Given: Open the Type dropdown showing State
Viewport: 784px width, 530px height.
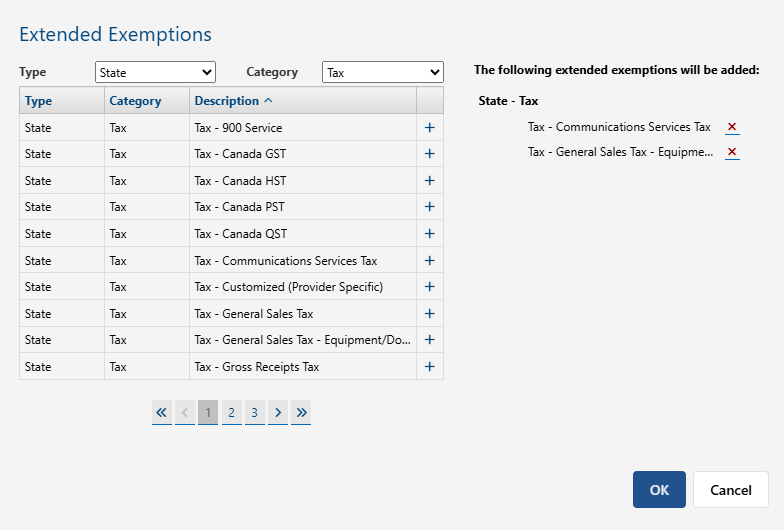Looking at the screenshot, I should 155,72.
